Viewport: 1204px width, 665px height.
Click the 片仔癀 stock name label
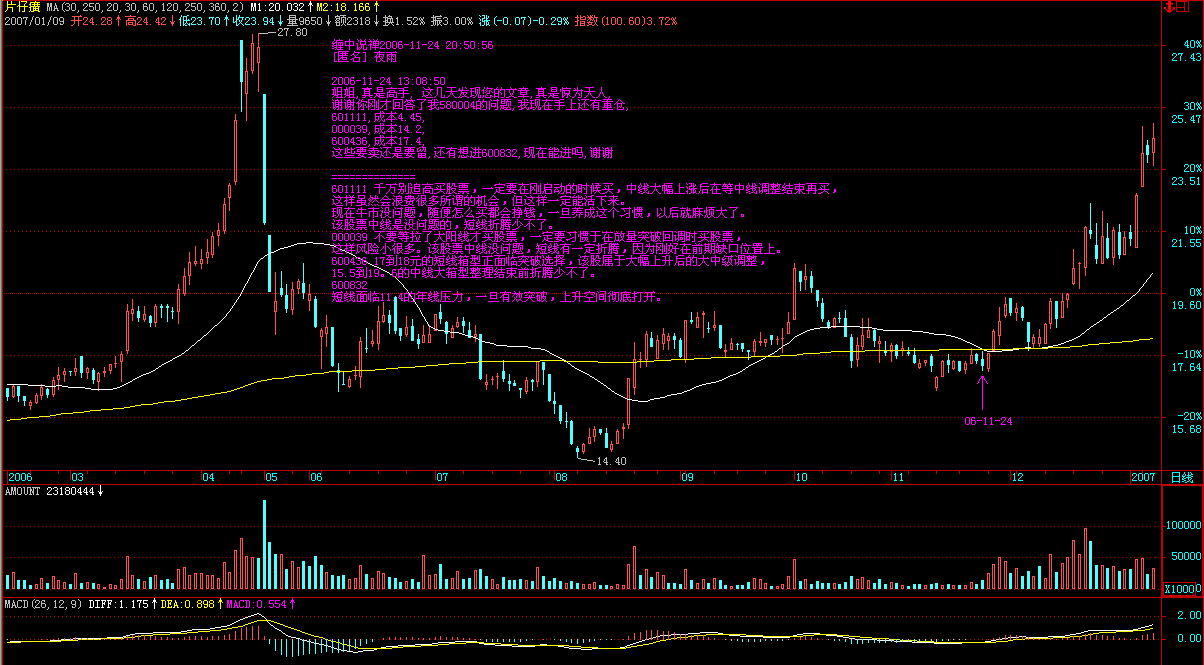pos(20,7)
